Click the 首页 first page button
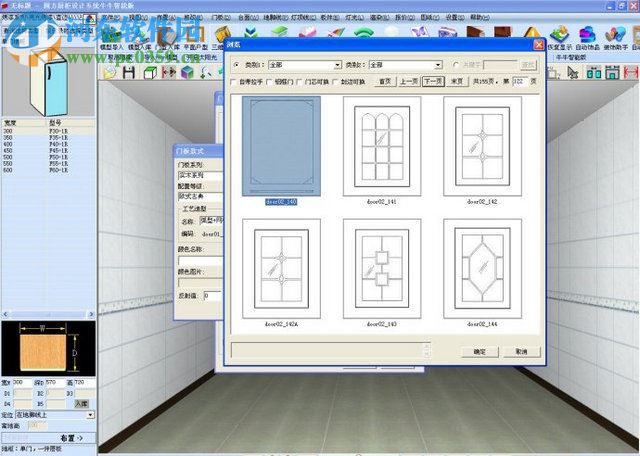The height and width of the screenshot is (456, 640). [x=385, y=82]
